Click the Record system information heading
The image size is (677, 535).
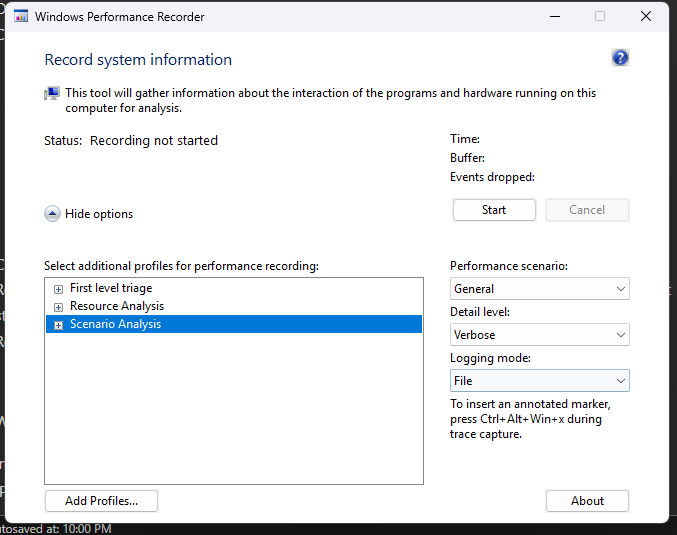pos(138,60)
